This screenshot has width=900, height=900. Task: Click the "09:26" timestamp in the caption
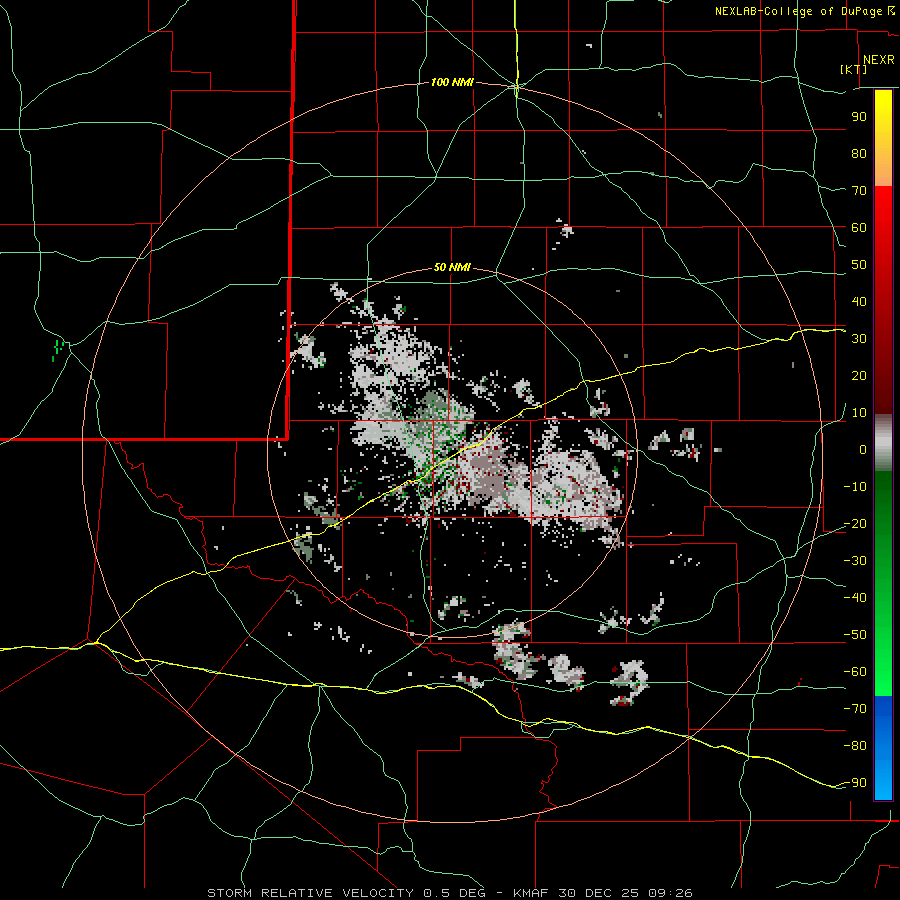(x=672, y=893)
